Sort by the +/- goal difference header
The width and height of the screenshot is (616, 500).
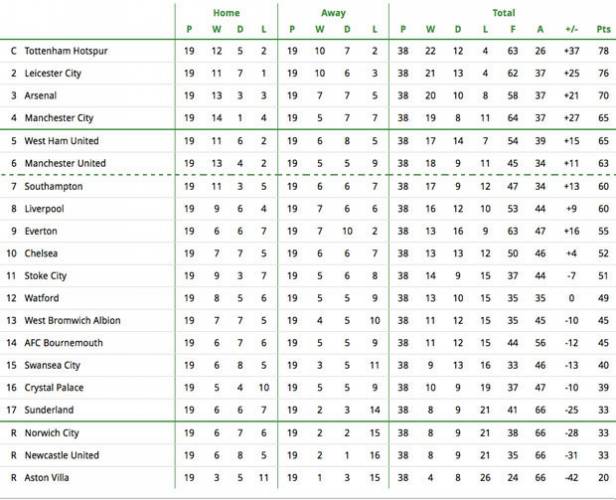(x=572, y=29)
